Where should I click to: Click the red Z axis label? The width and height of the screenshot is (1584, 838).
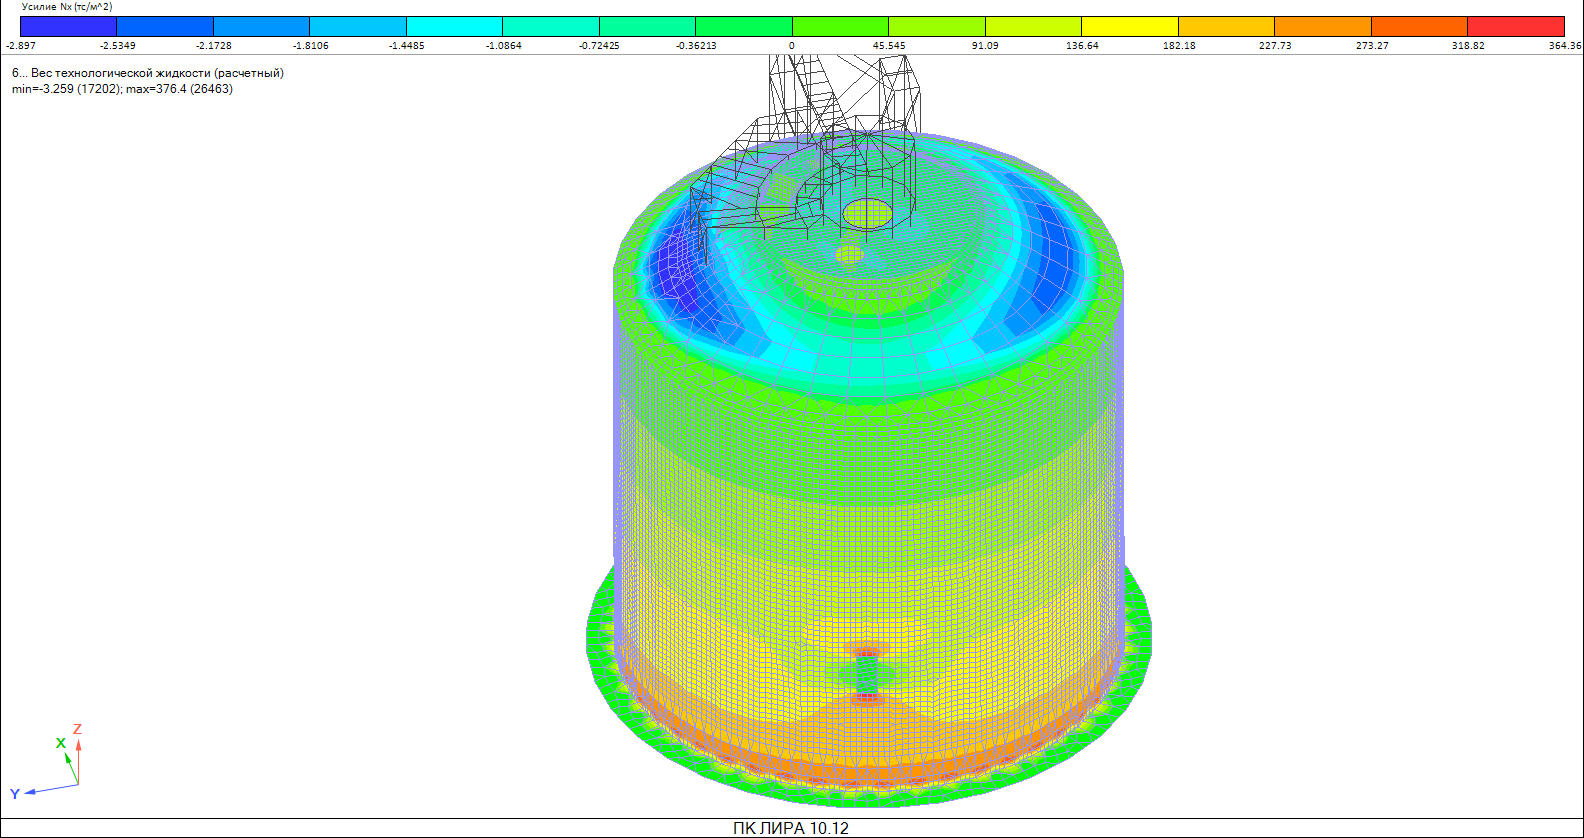77,729
